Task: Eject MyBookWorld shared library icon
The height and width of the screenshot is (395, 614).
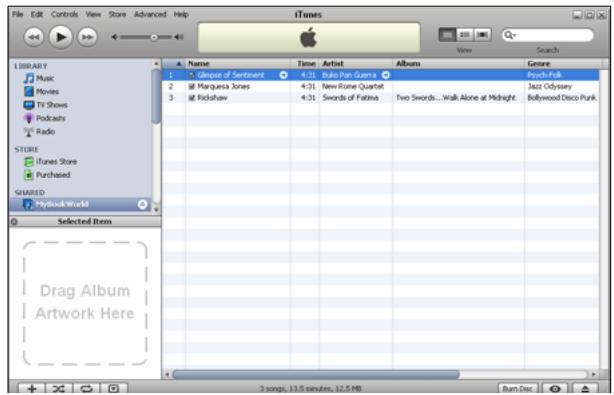Action: (143, 204)
